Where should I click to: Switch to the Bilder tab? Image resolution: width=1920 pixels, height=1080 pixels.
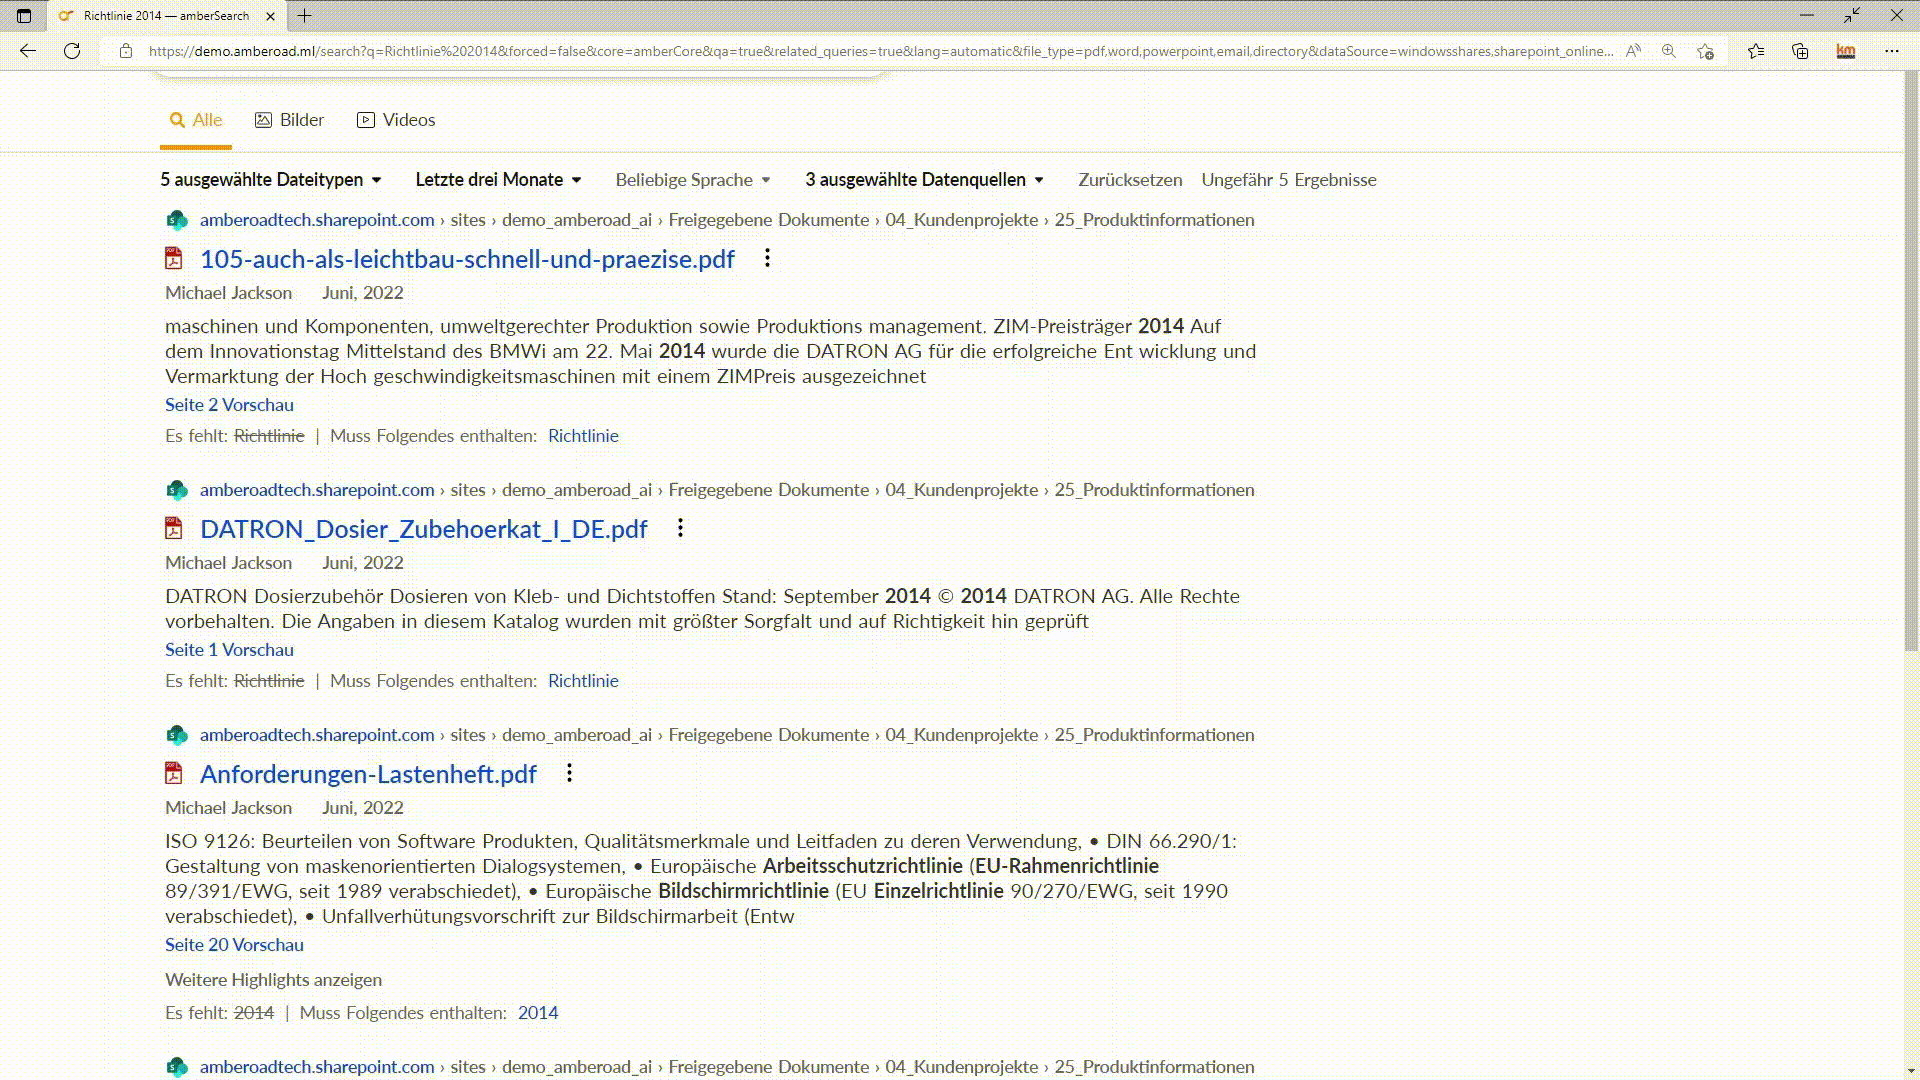288,119
